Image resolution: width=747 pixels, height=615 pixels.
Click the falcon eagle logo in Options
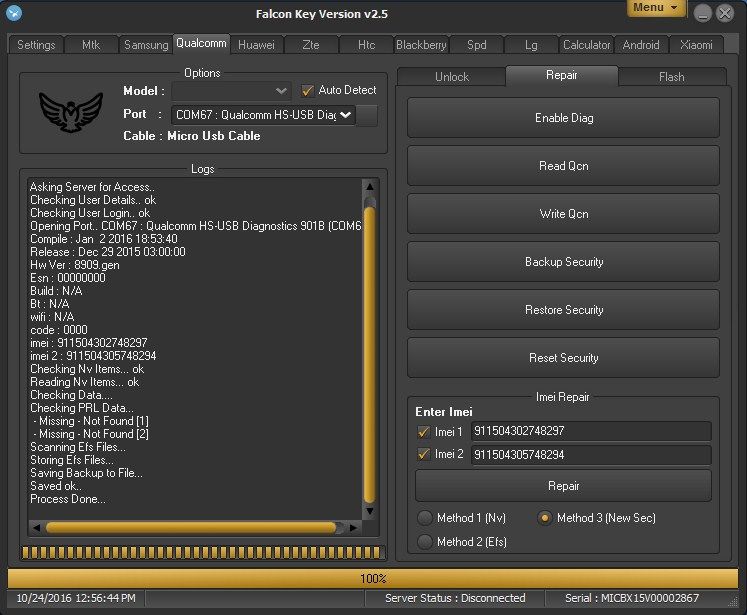pos(71,112)
